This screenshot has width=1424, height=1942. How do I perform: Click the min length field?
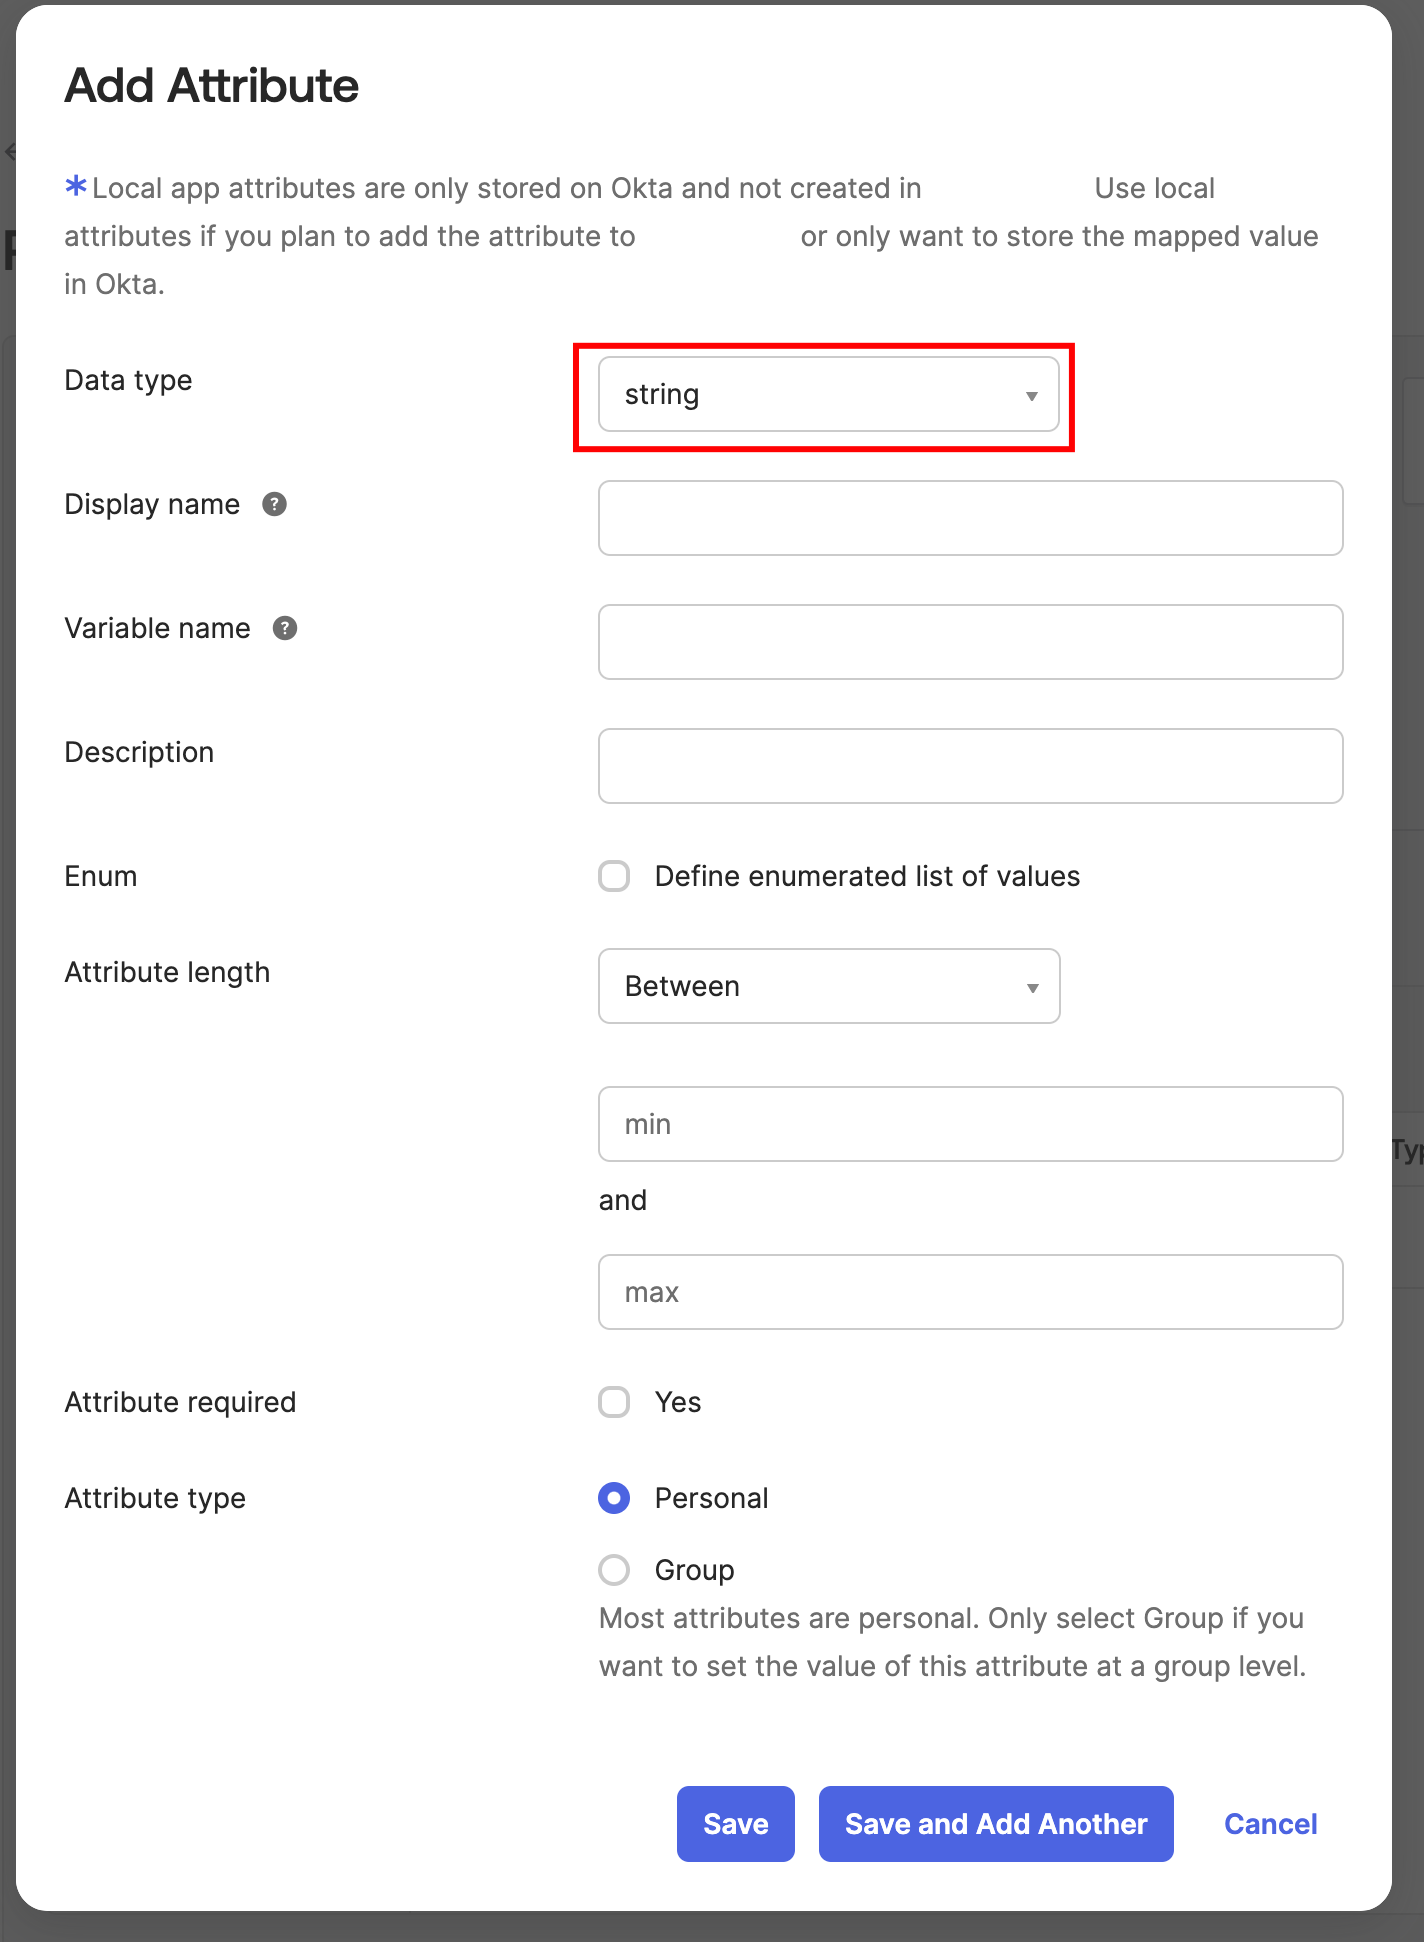click(x=970, y=1124)
